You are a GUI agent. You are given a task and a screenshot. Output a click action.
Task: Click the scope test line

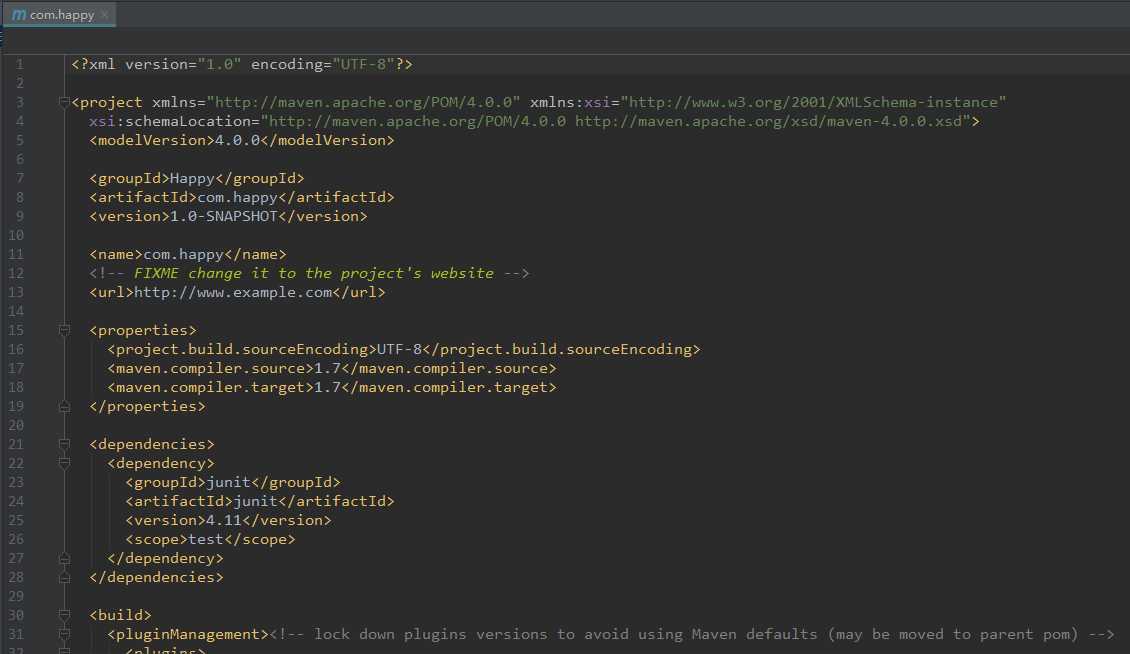[210, 539]
